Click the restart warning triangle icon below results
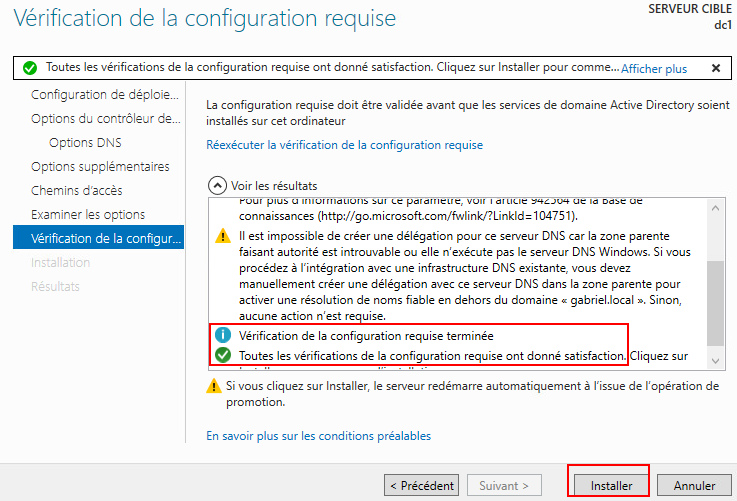Viewport: 737px width, 501px height. (x=214, y=386)
